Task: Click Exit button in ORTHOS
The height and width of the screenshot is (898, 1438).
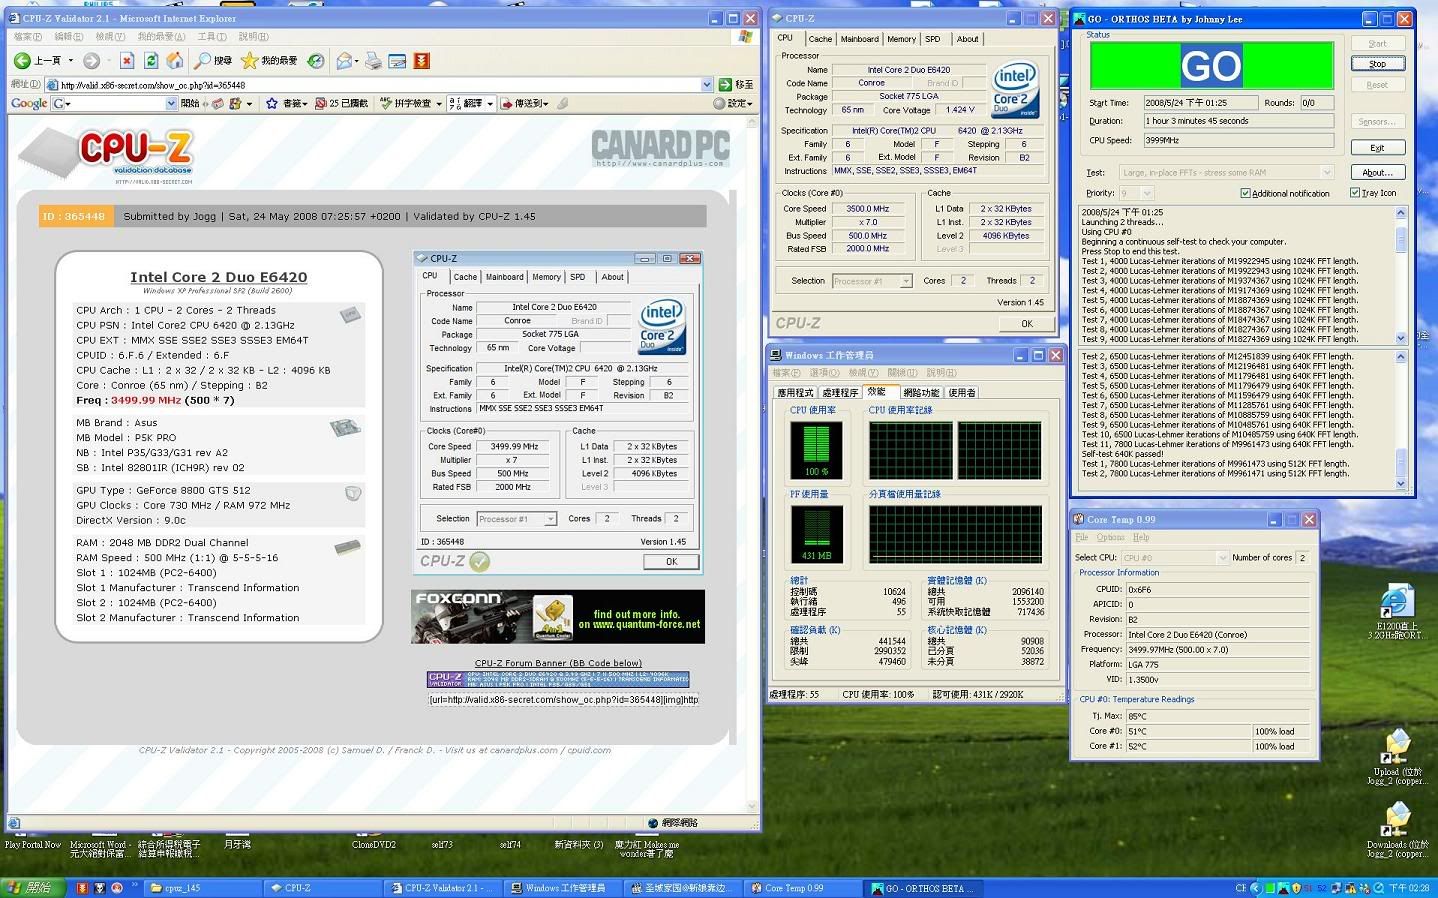Action: [x=1377, y=147]
